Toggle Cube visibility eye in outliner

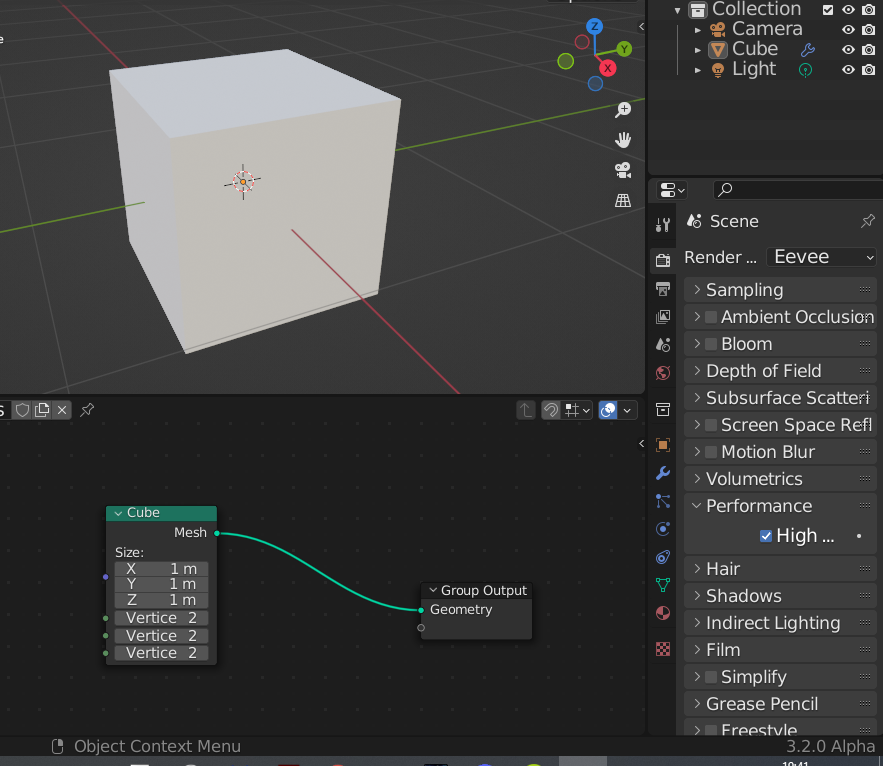[848, 50]
